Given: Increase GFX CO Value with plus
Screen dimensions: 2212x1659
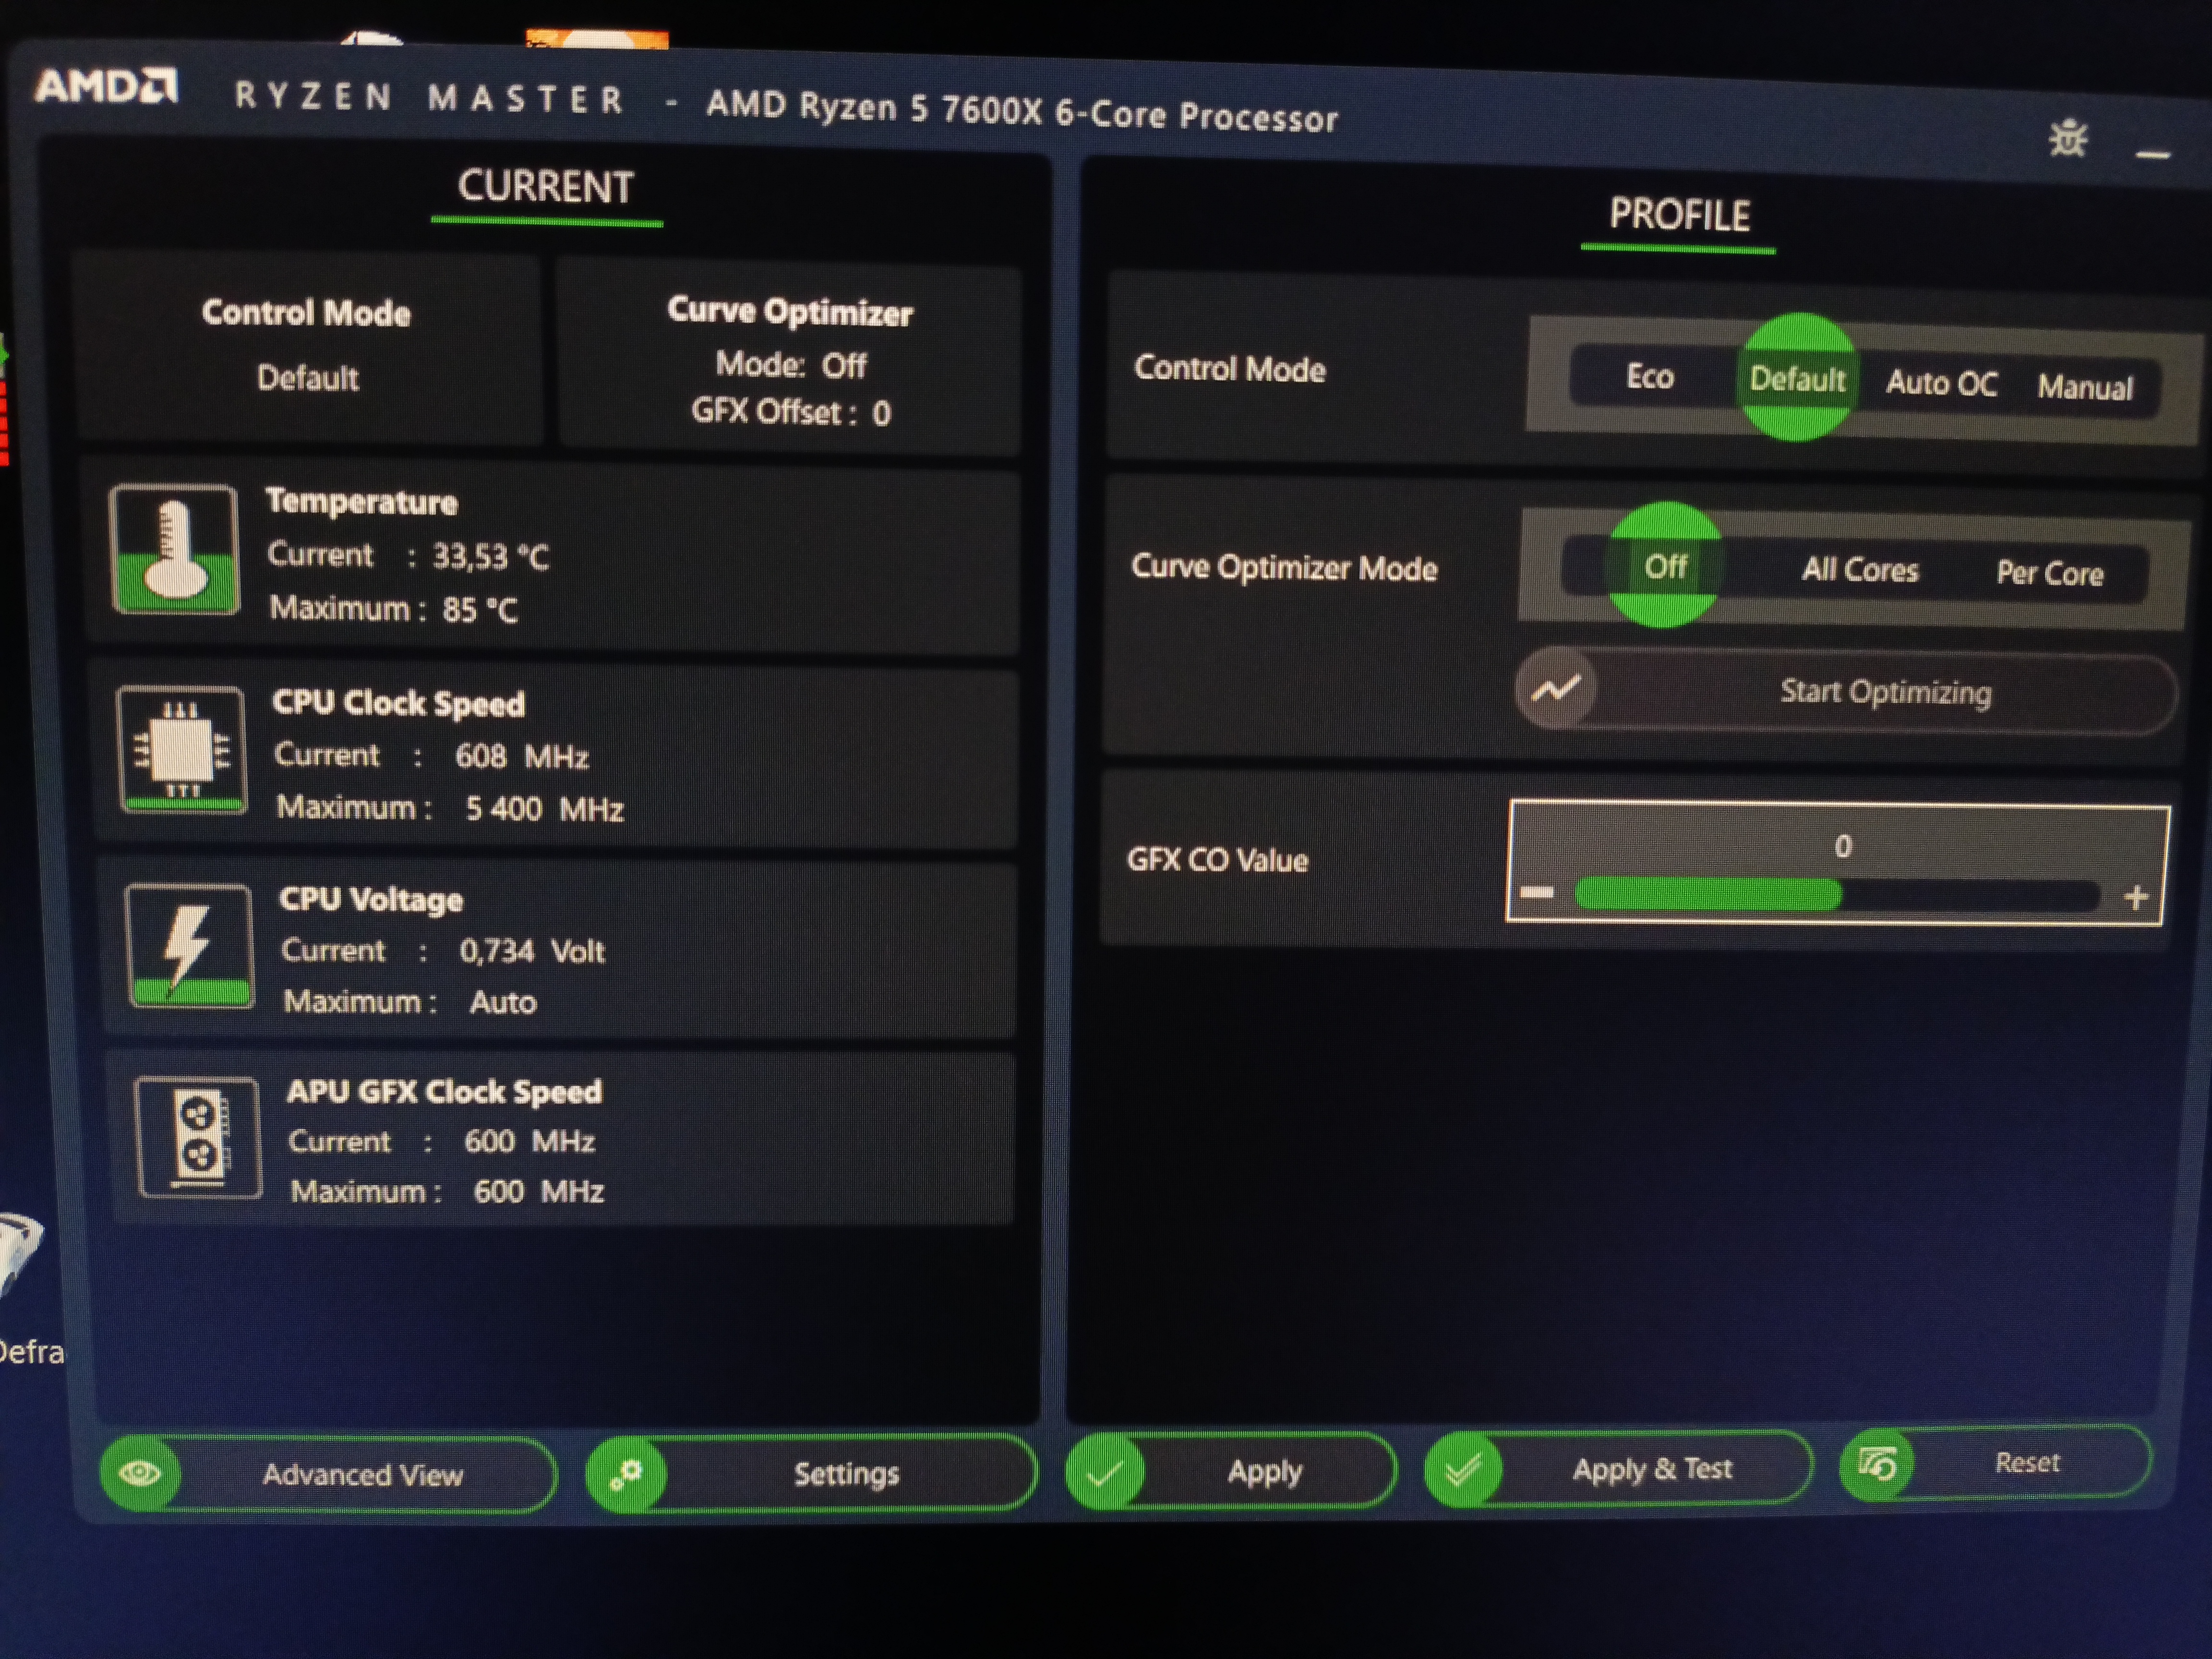Looking at the screenshot, I should click(2135, 897).
